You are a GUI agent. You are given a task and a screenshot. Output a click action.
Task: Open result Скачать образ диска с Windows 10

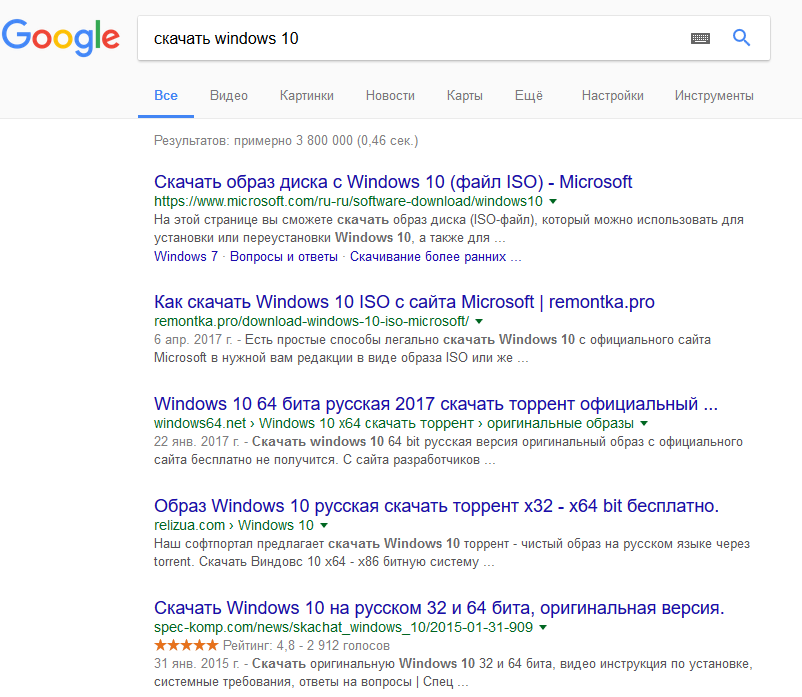point(393,182)
